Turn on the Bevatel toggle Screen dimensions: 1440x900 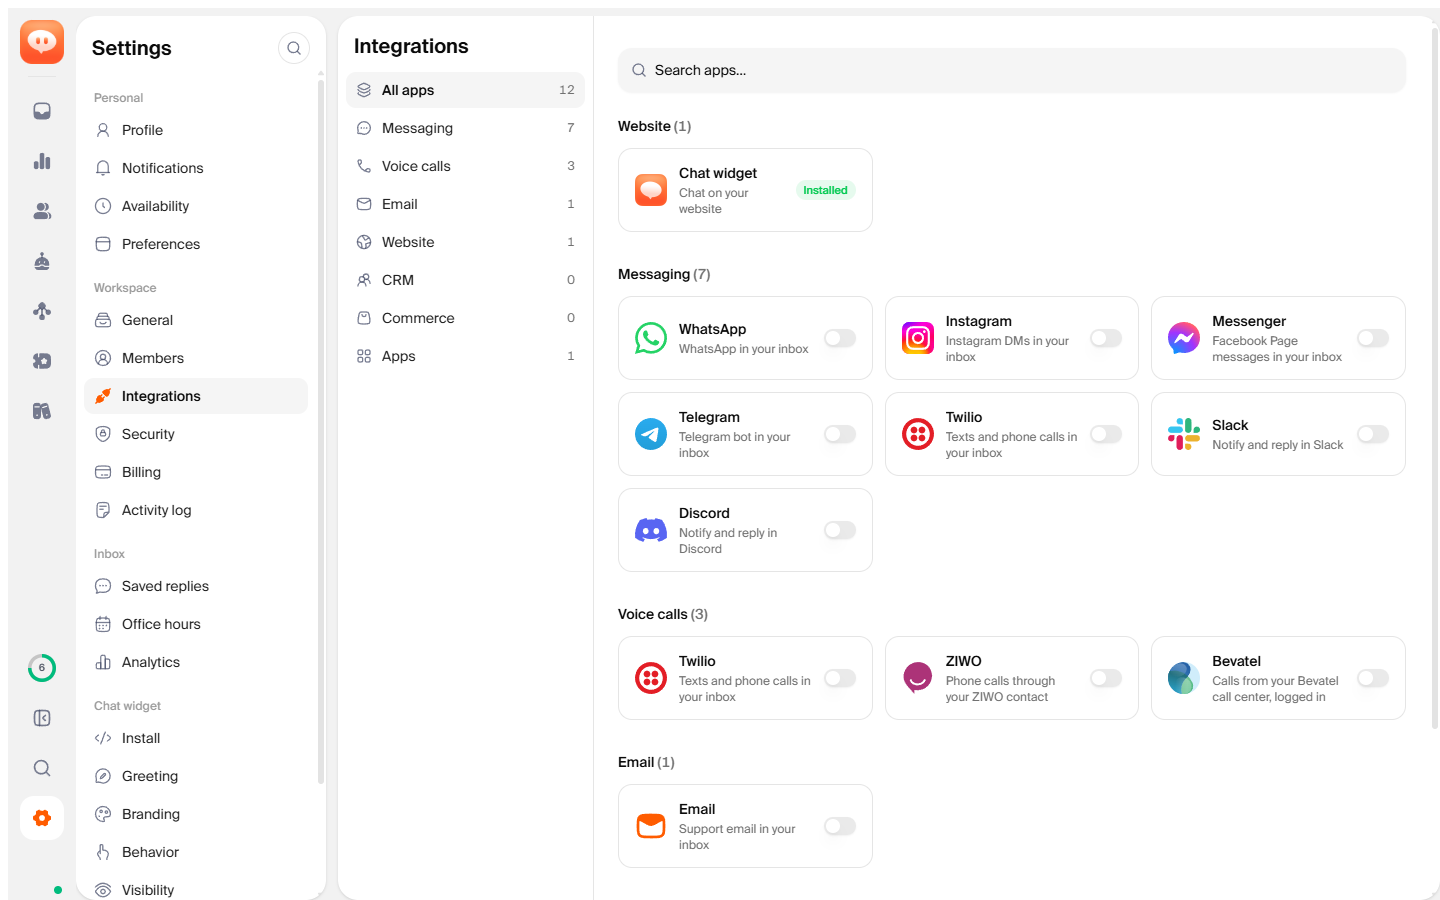1373,678
